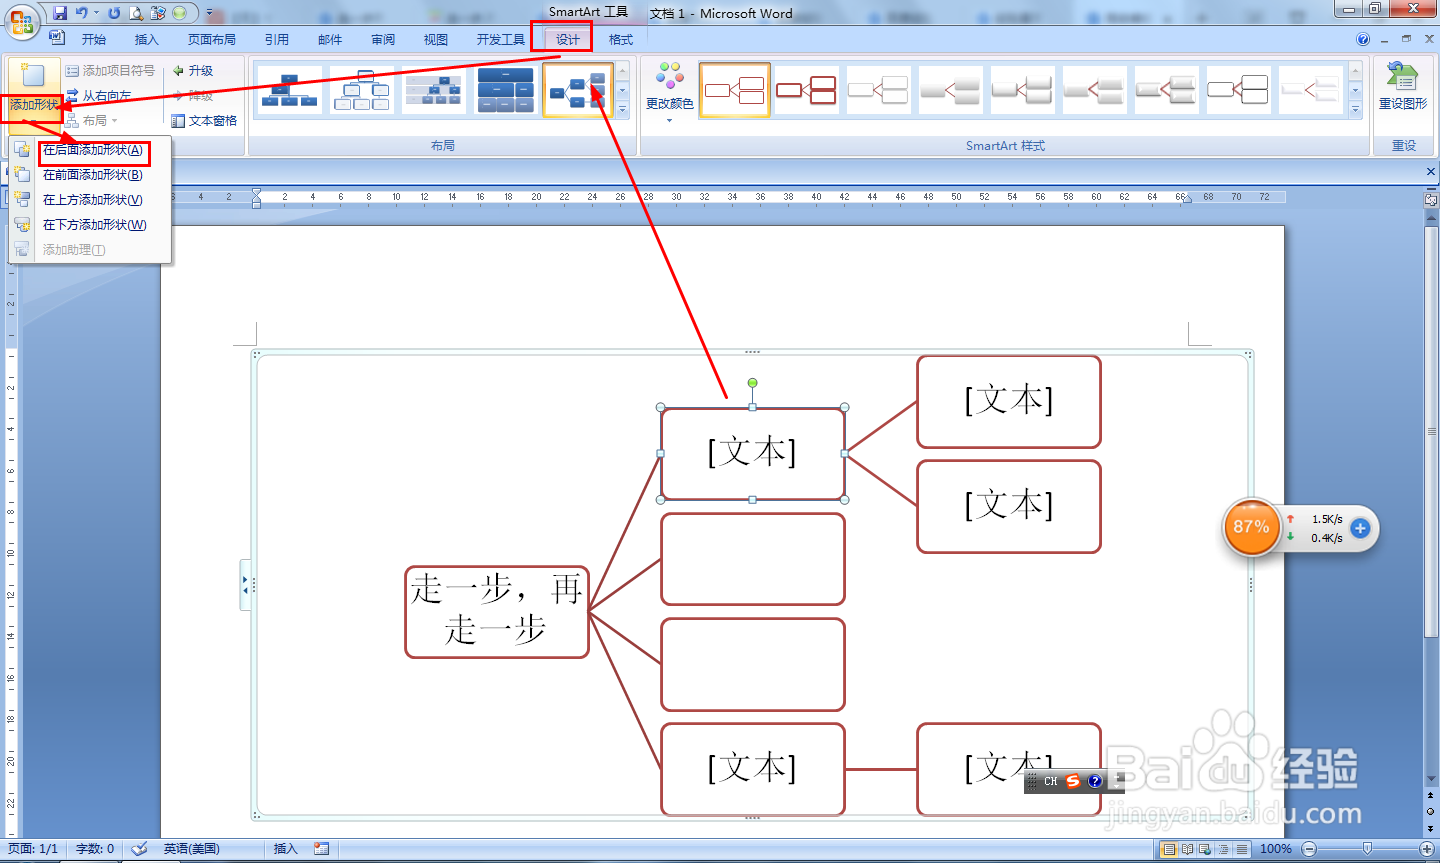Screen dimensions: 1440x863
Task: Close the ribbon-level document window X
Action: (x=1430, y=39)
